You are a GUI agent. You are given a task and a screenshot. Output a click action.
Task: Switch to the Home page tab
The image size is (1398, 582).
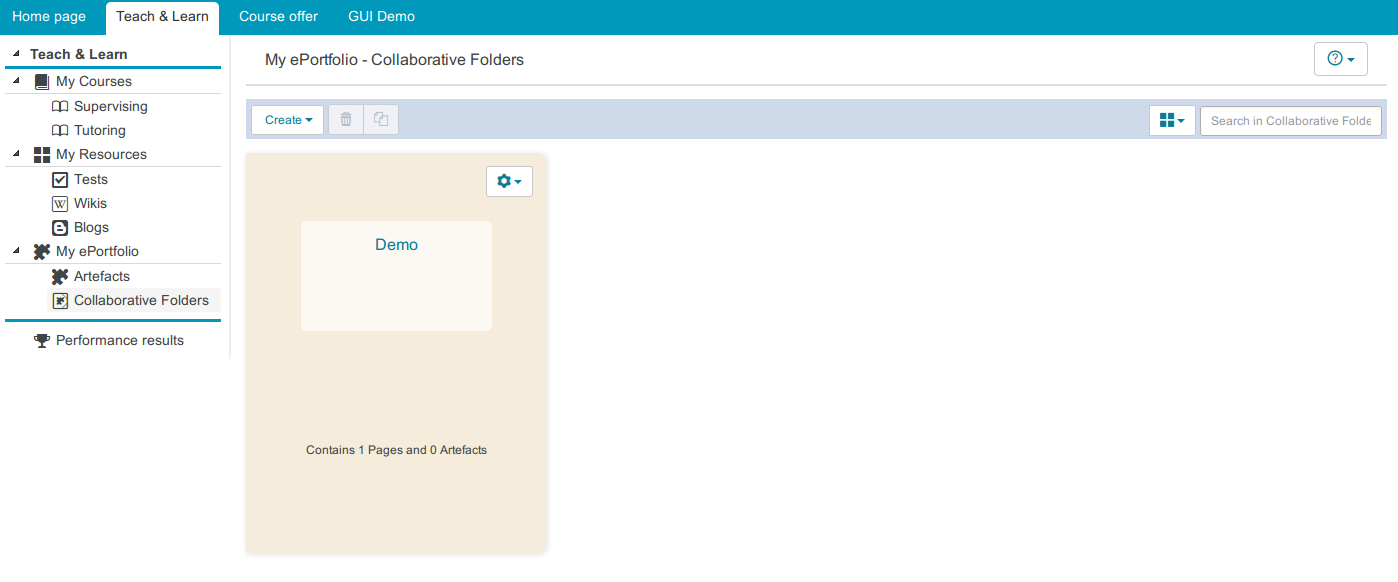click(49, 17)
